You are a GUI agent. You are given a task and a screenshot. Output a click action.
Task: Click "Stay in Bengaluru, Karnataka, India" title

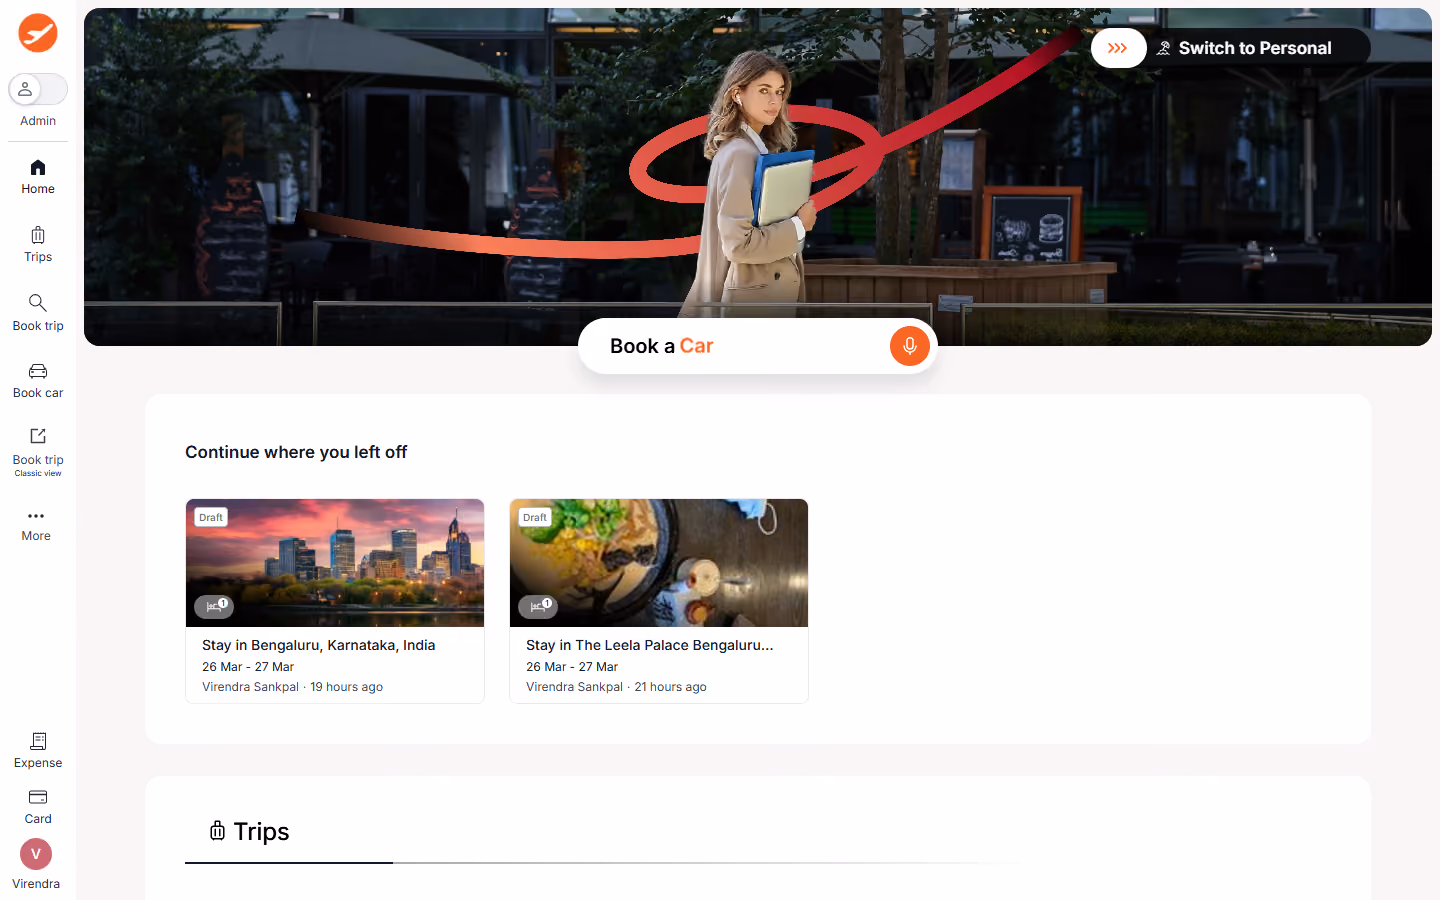coord(319,645)
